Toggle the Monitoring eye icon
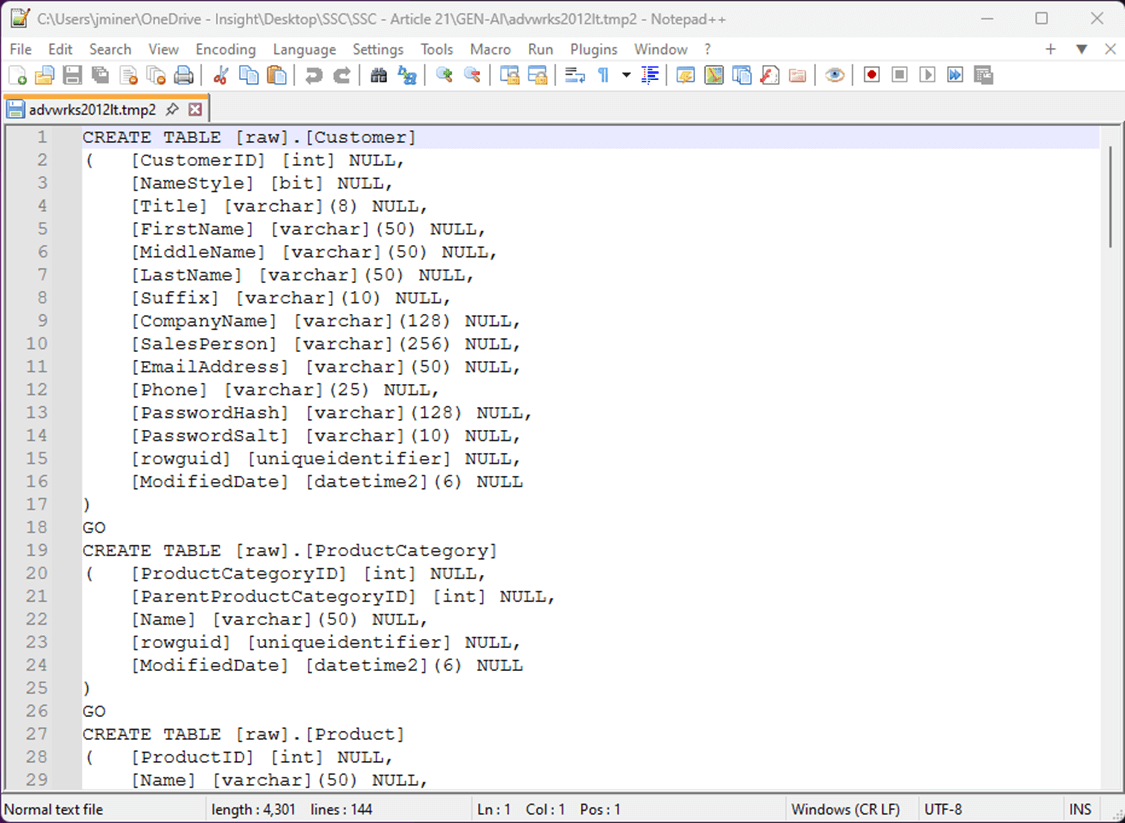This screenshot has height=823, width=1125. coord(834,75)
